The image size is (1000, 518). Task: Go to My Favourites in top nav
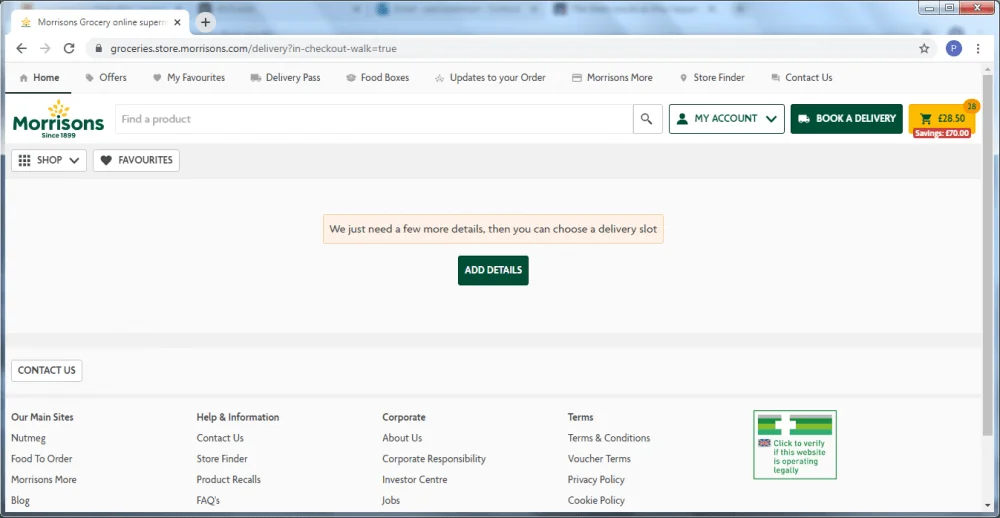tap(189, 78)
